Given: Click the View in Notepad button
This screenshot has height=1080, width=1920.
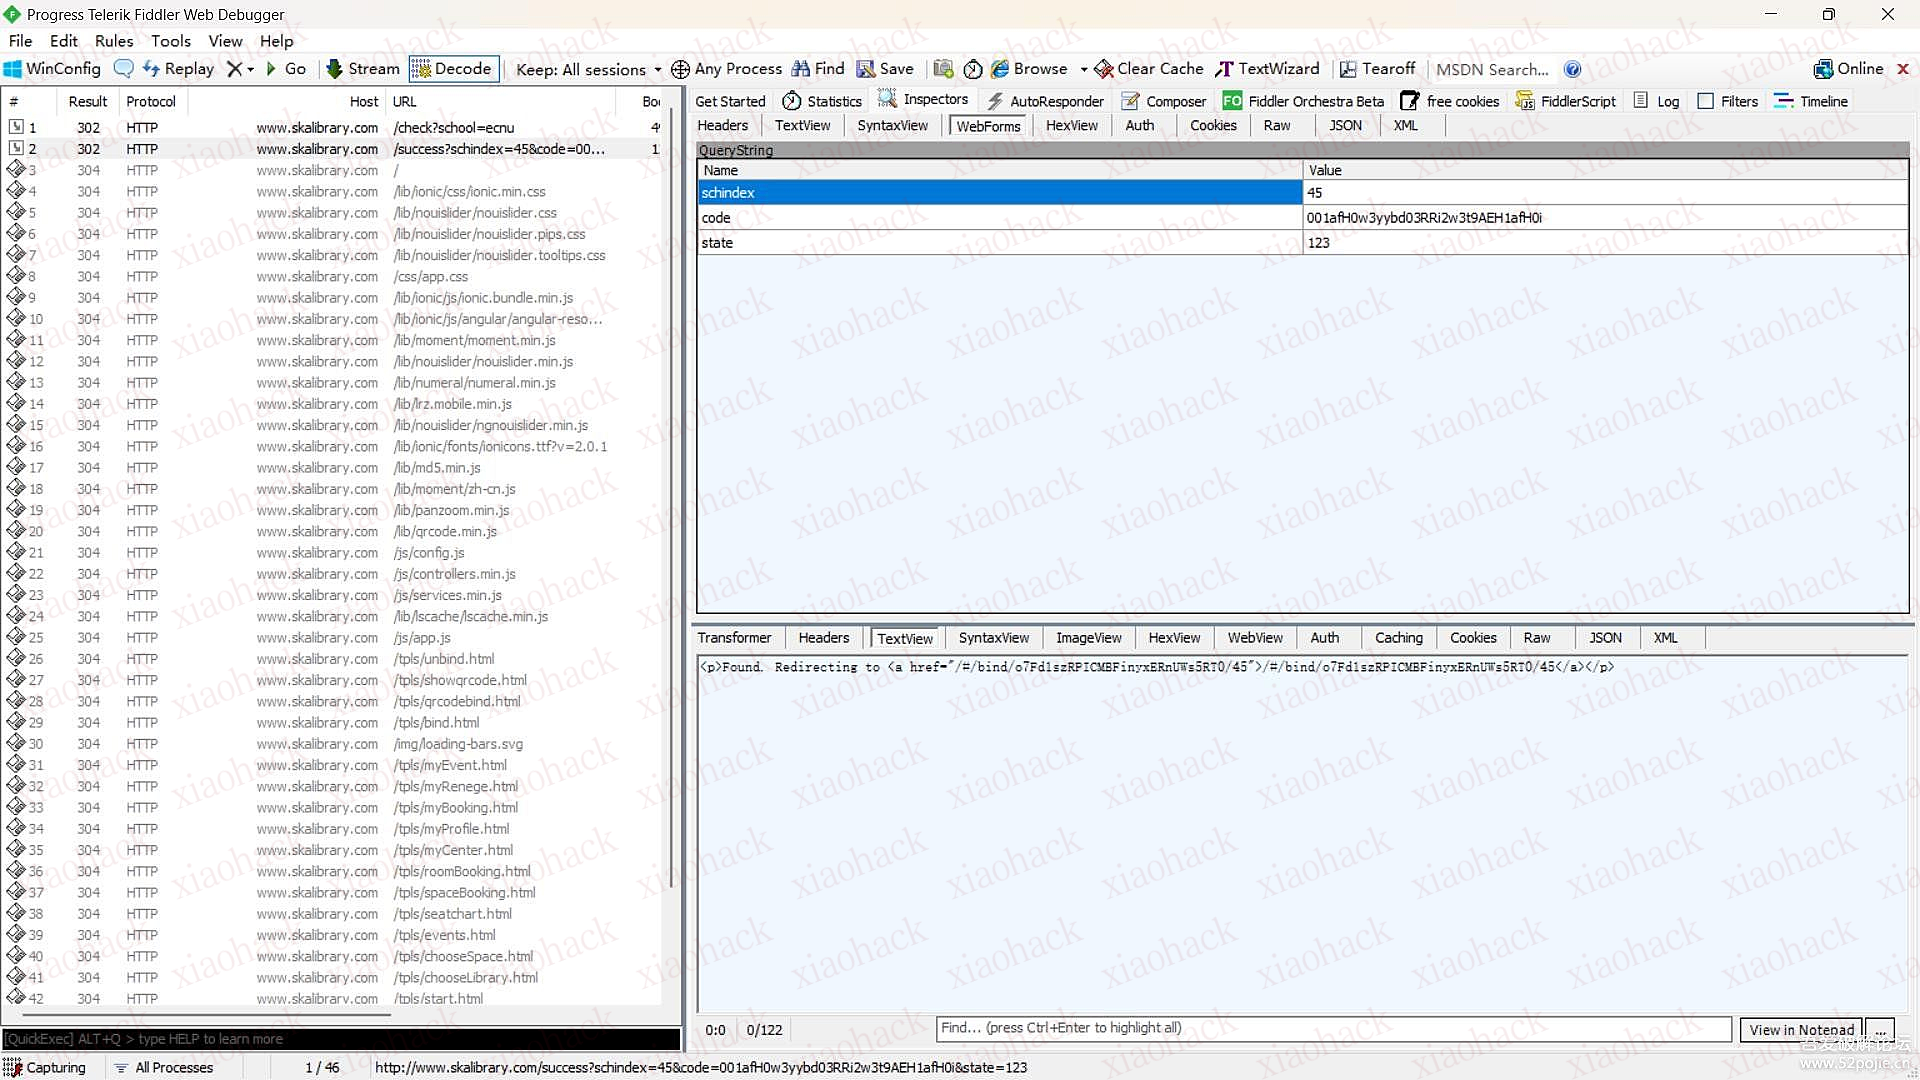Looking at the screenshot, I should (x=1800, y=1030).
